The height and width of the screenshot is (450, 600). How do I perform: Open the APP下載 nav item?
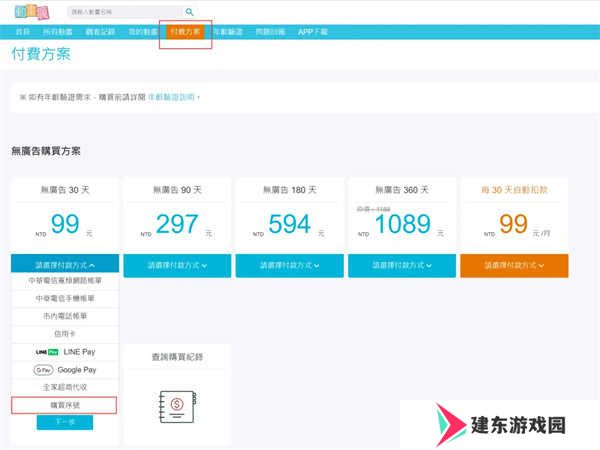313,32
